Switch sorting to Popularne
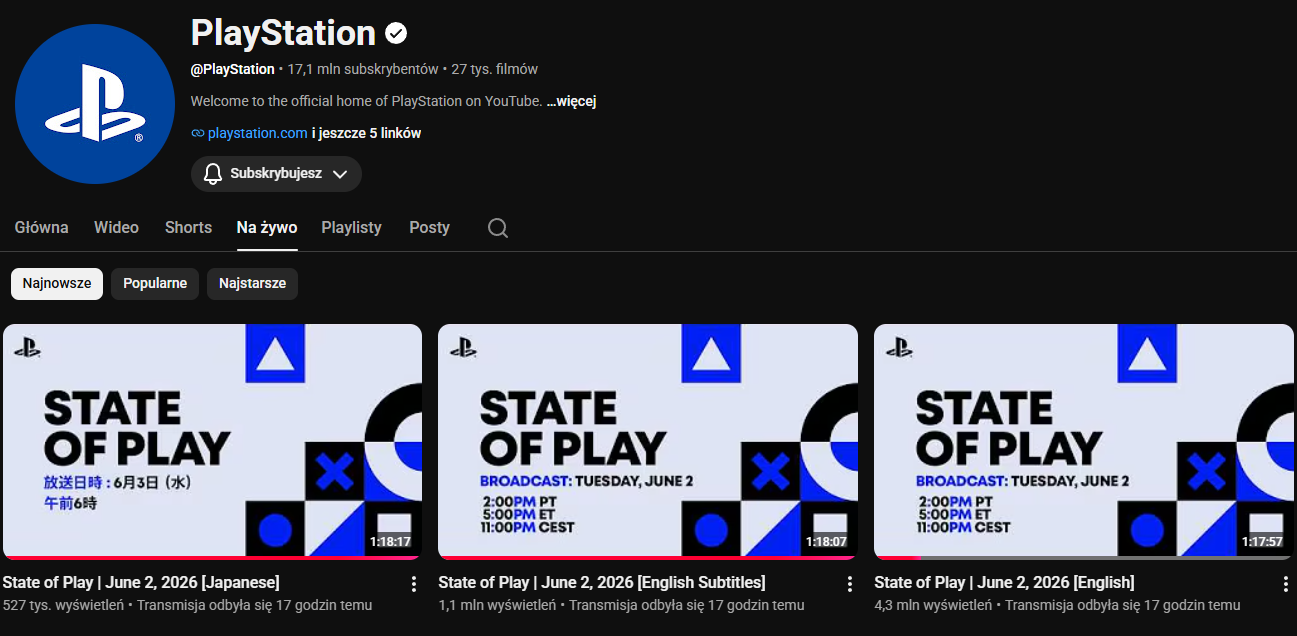The image size is (1297, 636). point(155,283)
